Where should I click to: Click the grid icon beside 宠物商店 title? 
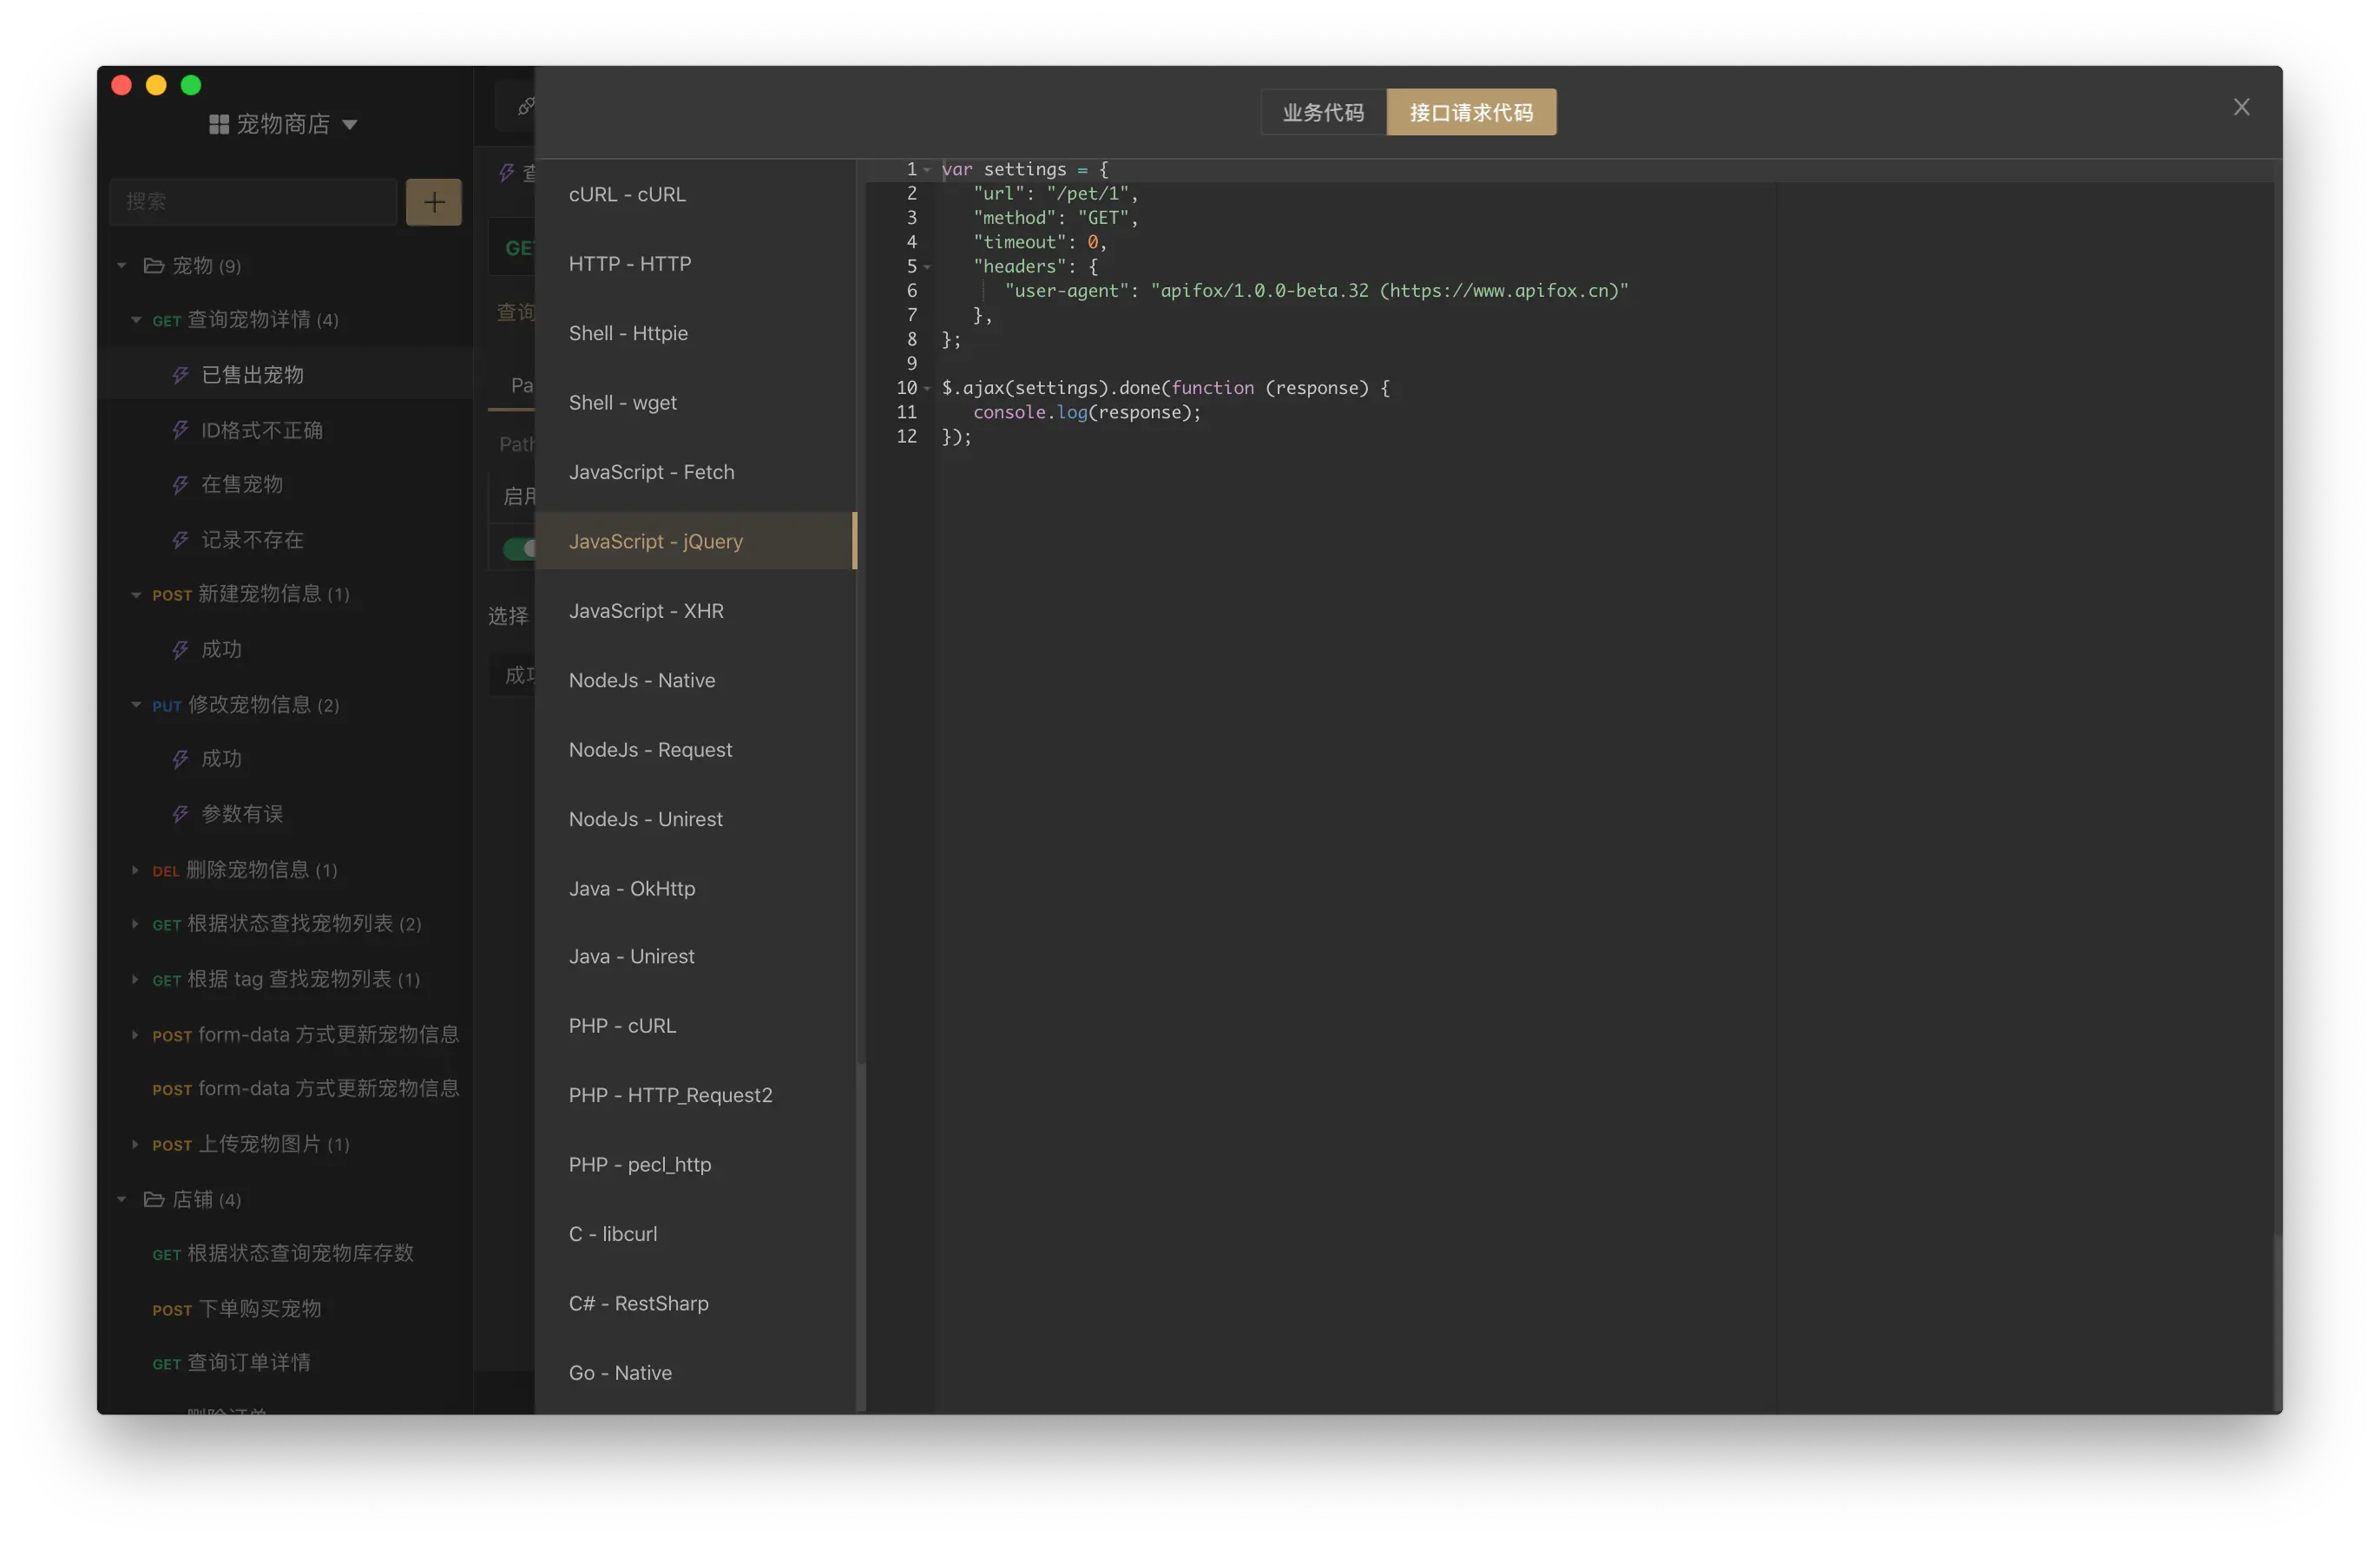(218, 124)
